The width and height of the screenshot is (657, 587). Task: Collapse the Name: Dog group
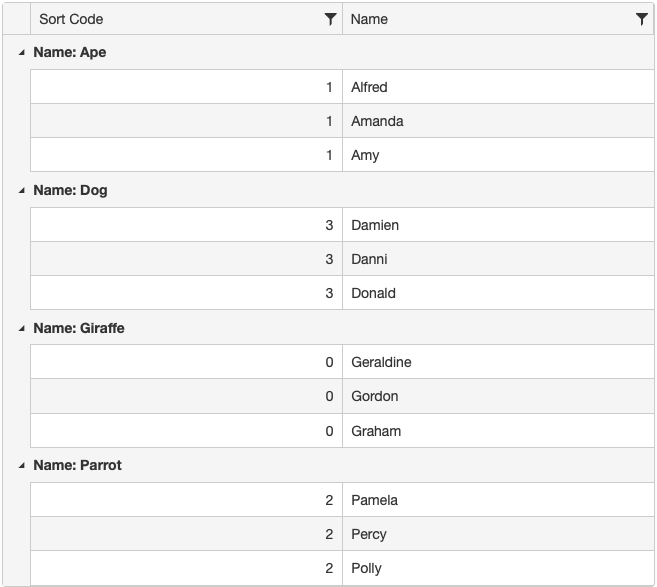(x=22, y=190)
